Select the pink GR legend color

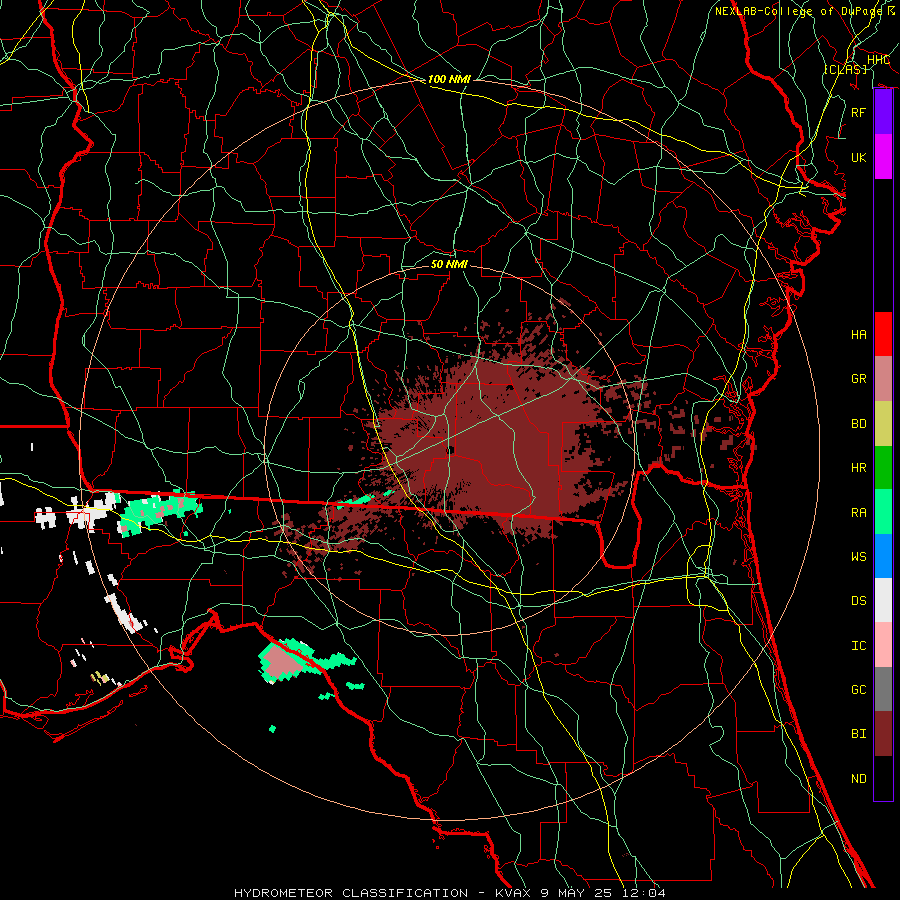pos(883,379)
